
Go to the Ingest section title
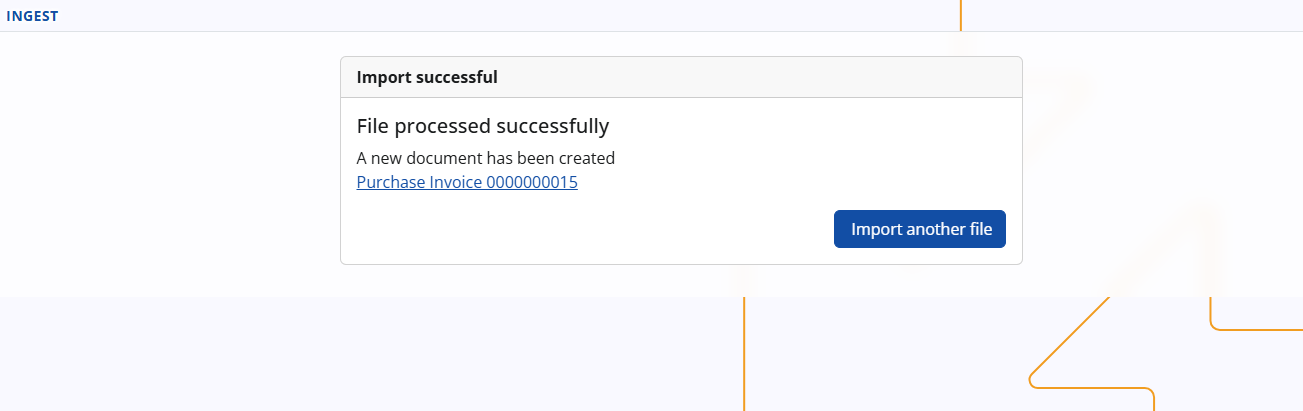point(32,15)
